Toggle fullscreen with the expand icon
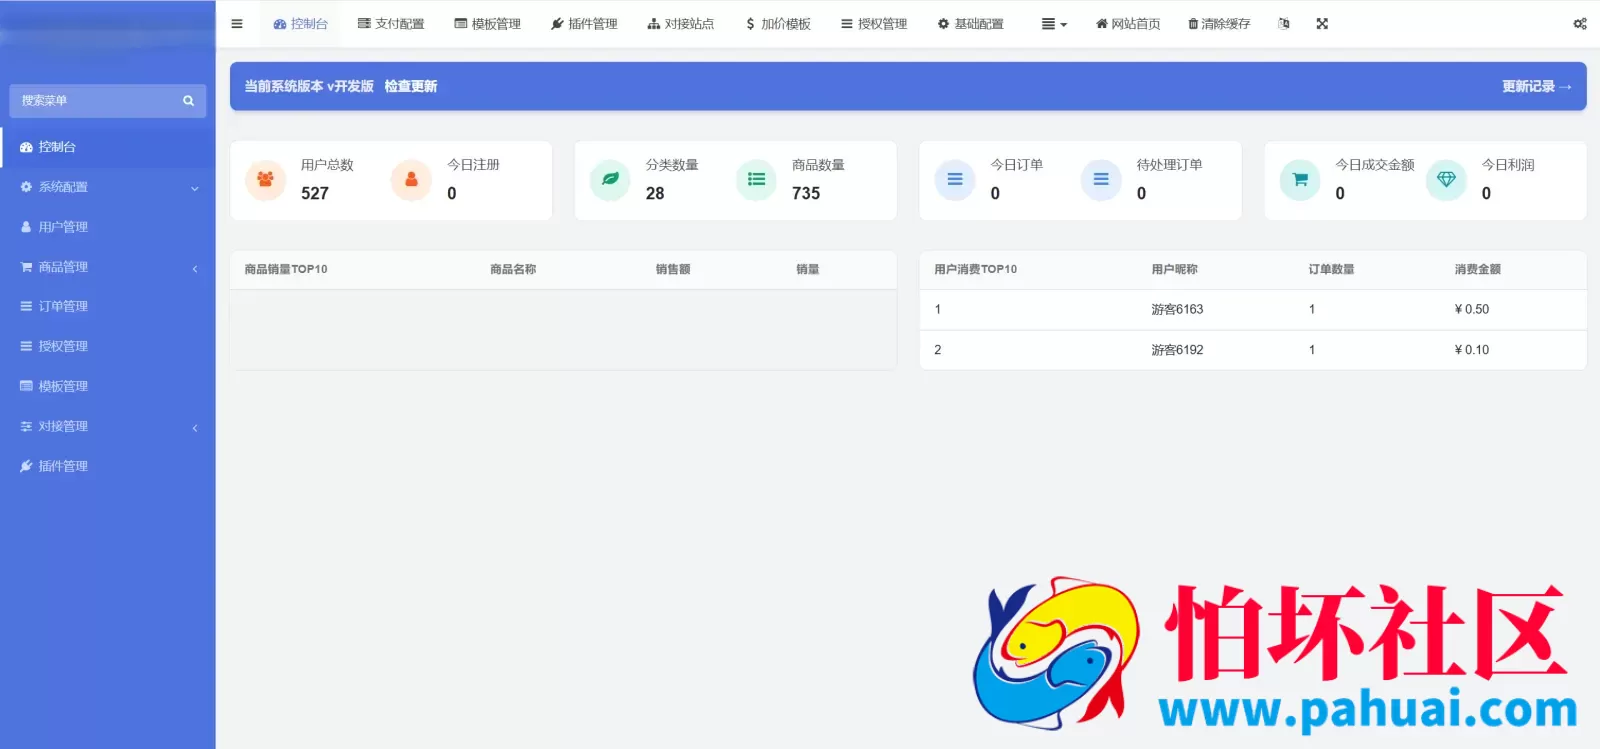Screen dimensions: 1600x749 [x=1322, y=24]
